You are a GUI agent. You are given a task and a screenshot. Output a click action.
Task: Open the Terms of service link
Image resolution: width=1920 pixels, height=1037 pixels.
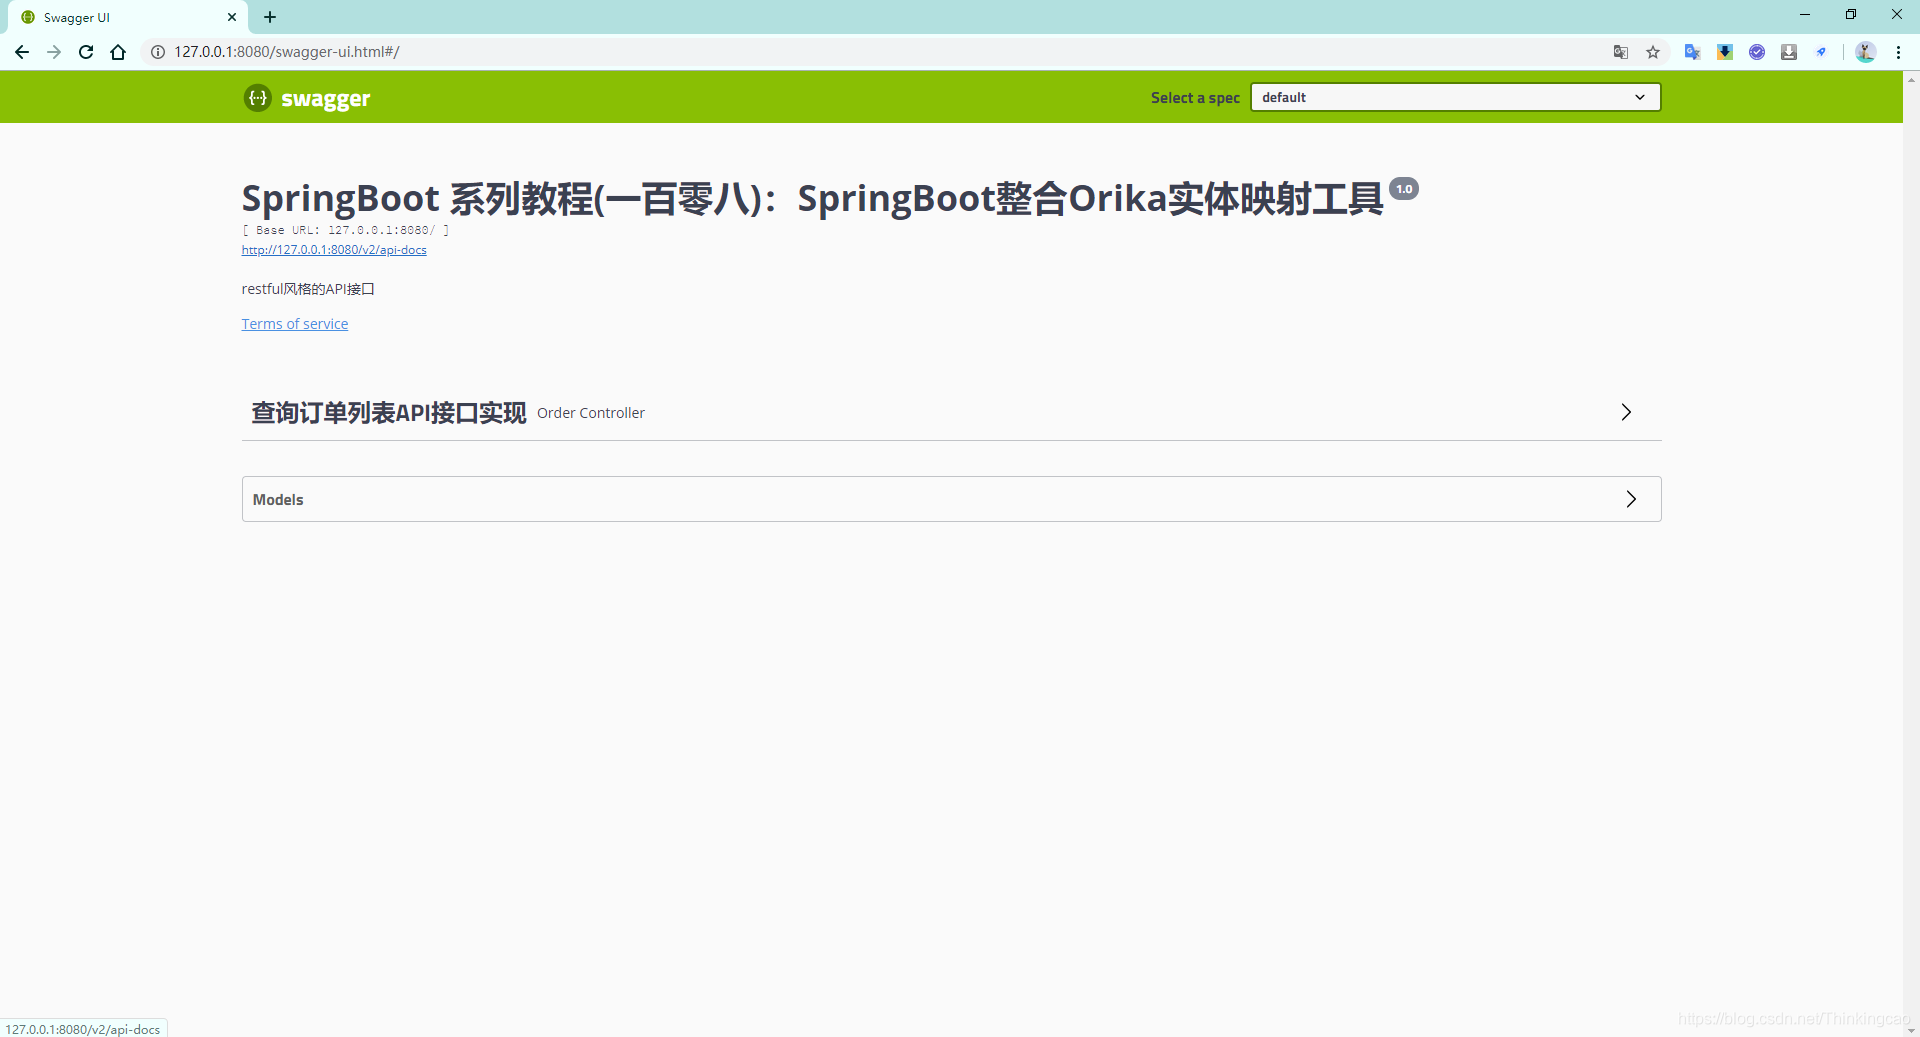click(x=295, y=324)
